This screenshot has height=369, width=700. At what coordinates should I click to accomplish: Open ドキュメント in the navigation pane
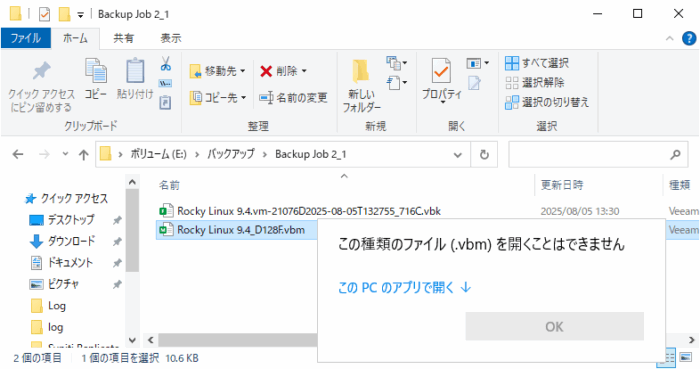click(62, 263)
